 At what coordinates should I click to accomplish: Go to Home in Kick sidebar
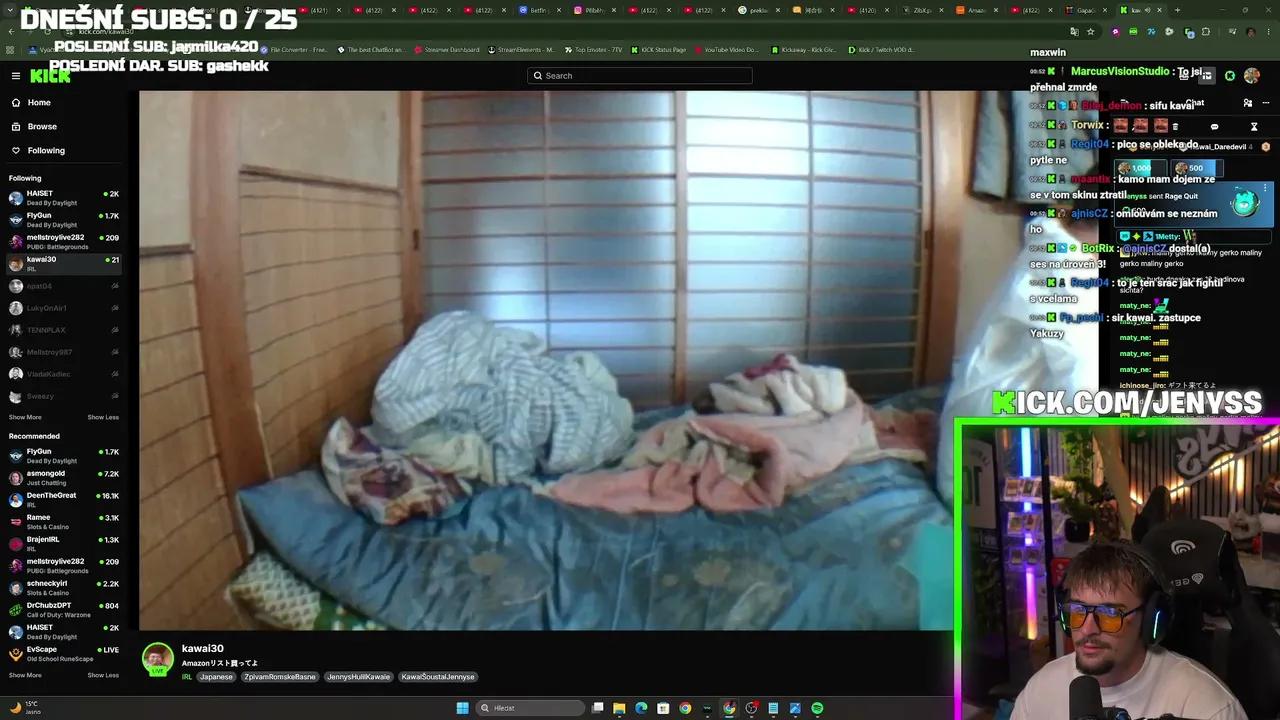coord(39,103)
